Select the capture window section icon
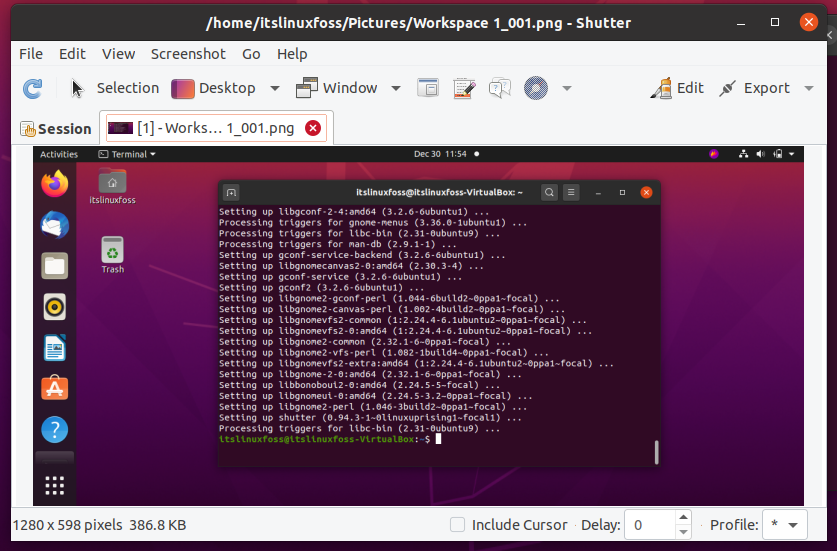The image size is (837, 551). point(428,88)
